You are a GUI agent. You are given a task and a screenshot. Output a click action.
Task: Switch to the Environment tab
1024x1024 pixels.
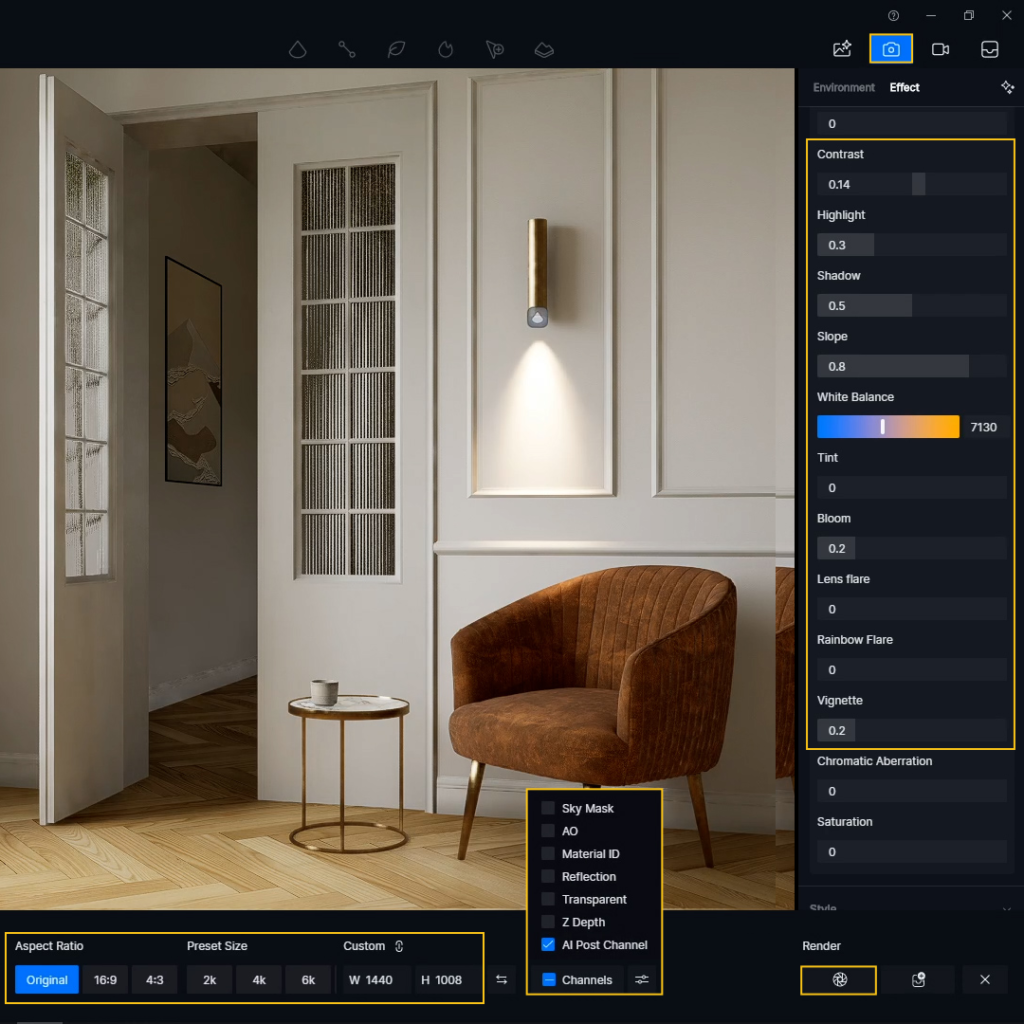coord(843,88)
